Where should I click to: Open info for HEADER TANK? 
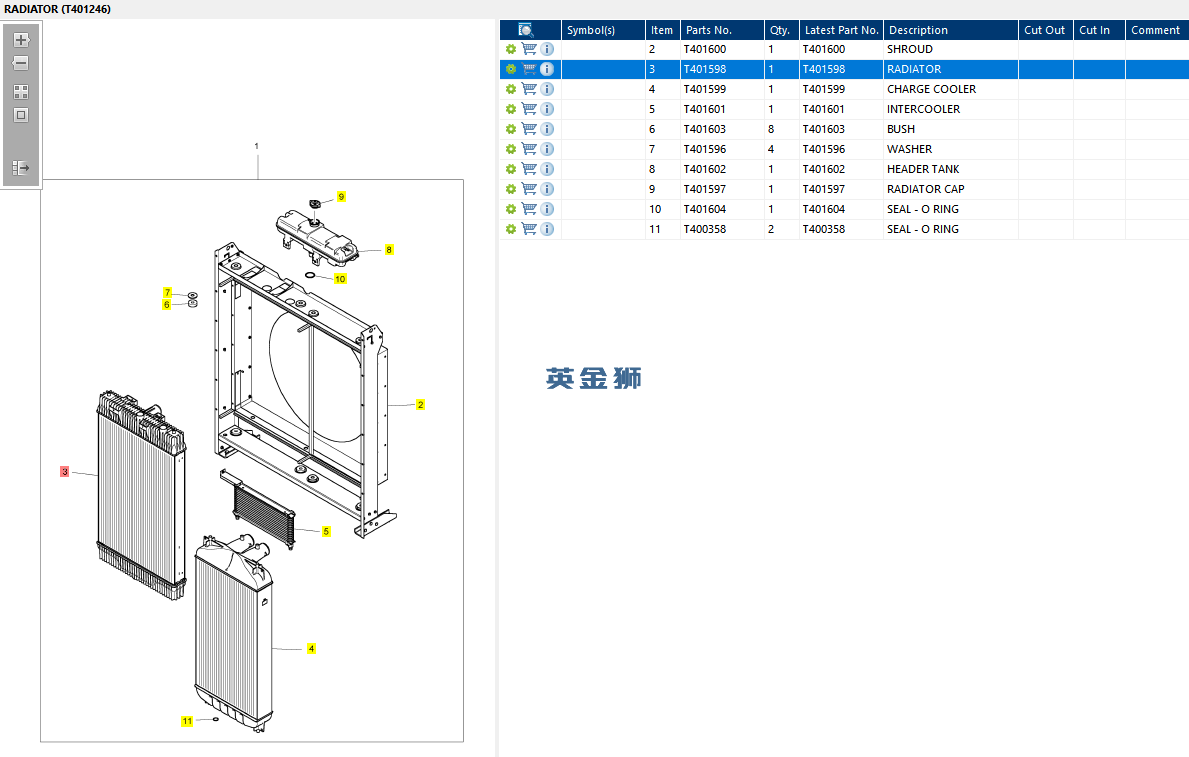(x=547, y=169)
